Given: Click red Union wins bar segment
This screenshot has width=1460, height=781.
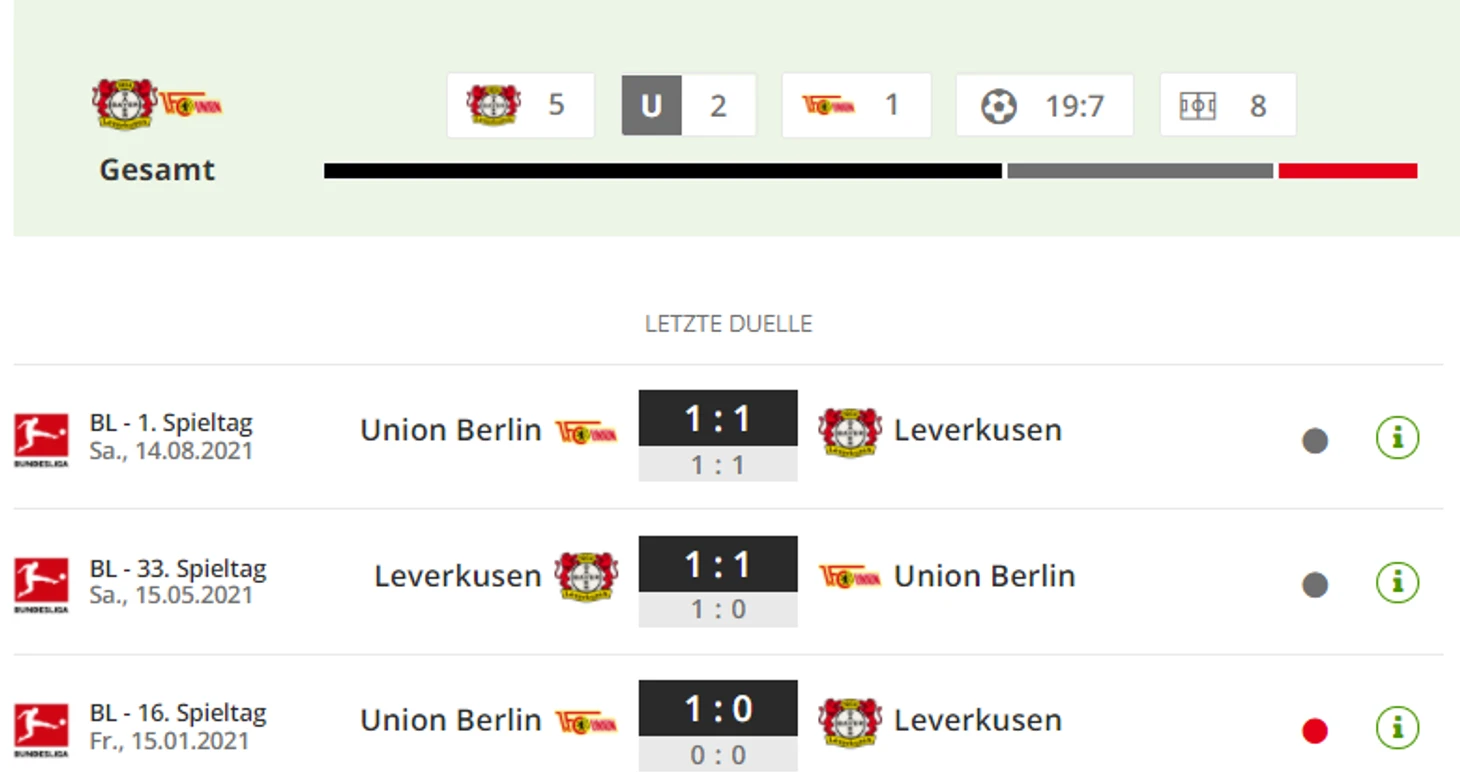Looking at the screenshot, I should click(1348, 171).
